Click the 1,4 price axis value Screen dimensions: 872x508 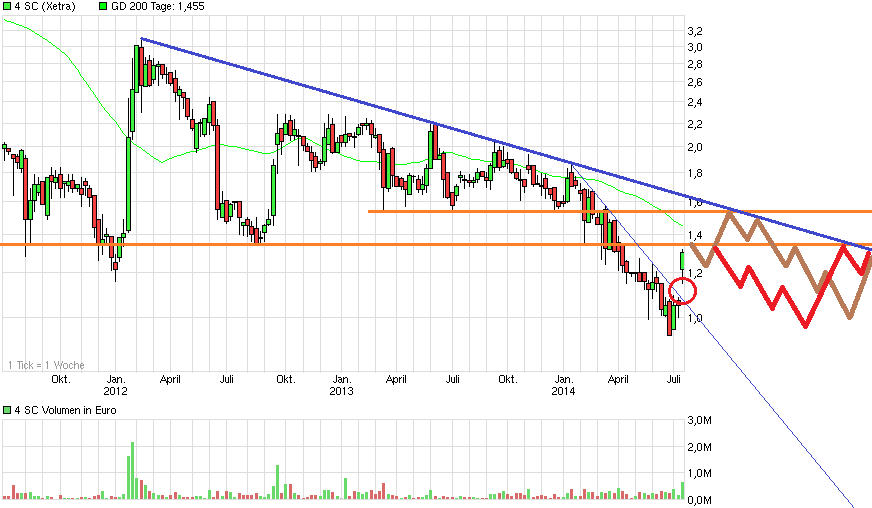[695, 235]
